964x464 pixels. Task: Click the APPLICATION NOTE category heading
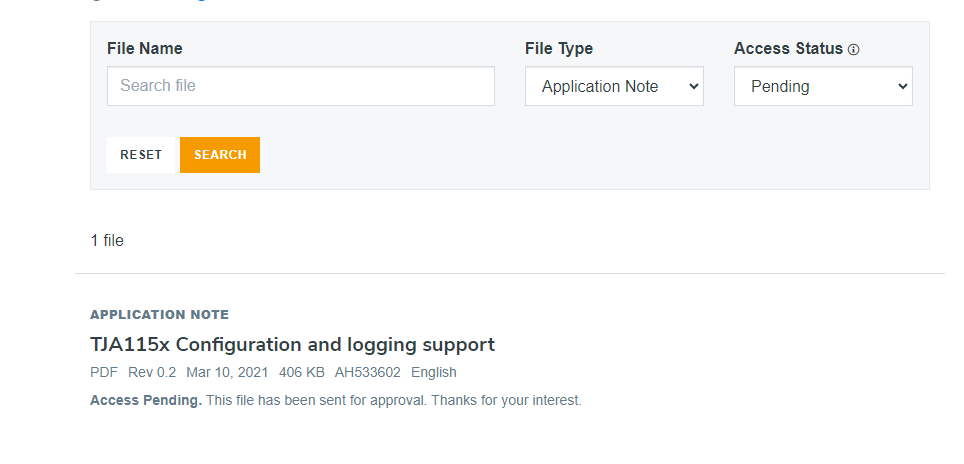pos(159,315)
